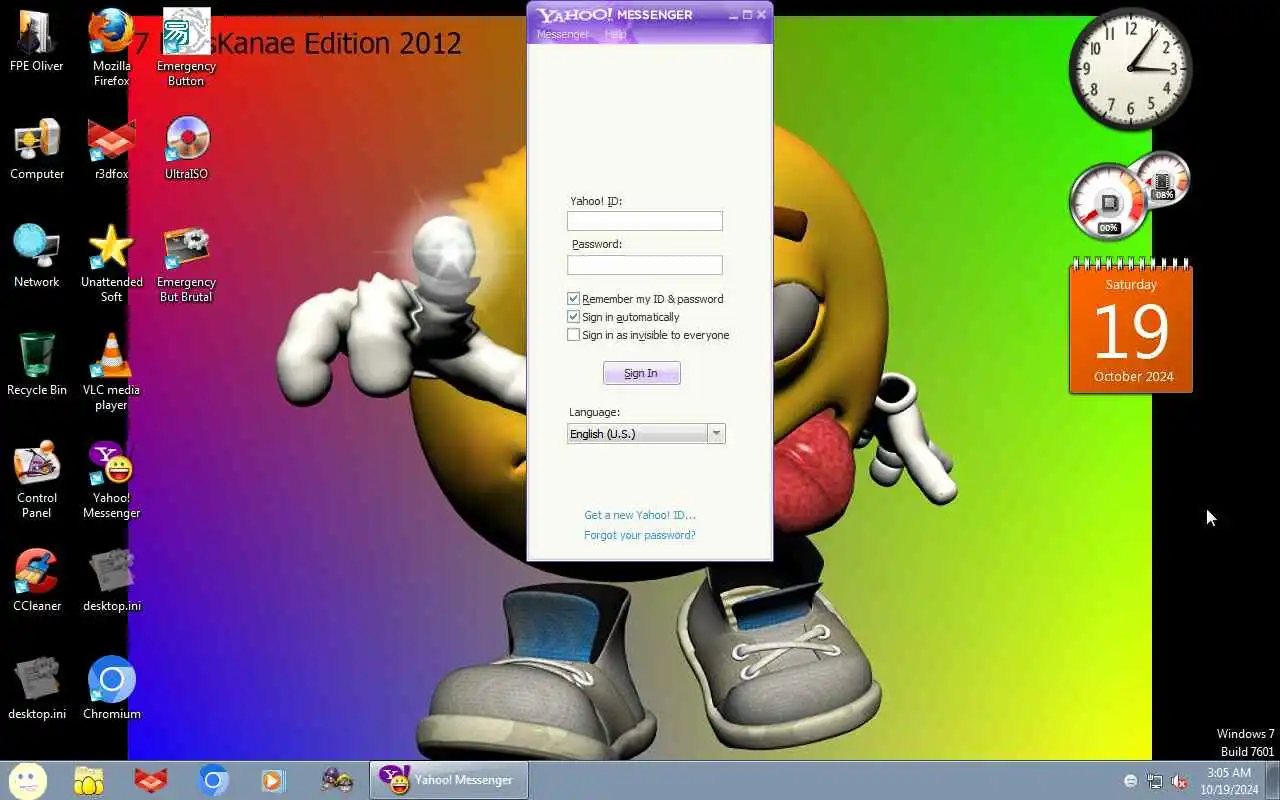Launch the Chromium taskbar icon
This screenshot has width=1280, height=800.
[213, 780]
